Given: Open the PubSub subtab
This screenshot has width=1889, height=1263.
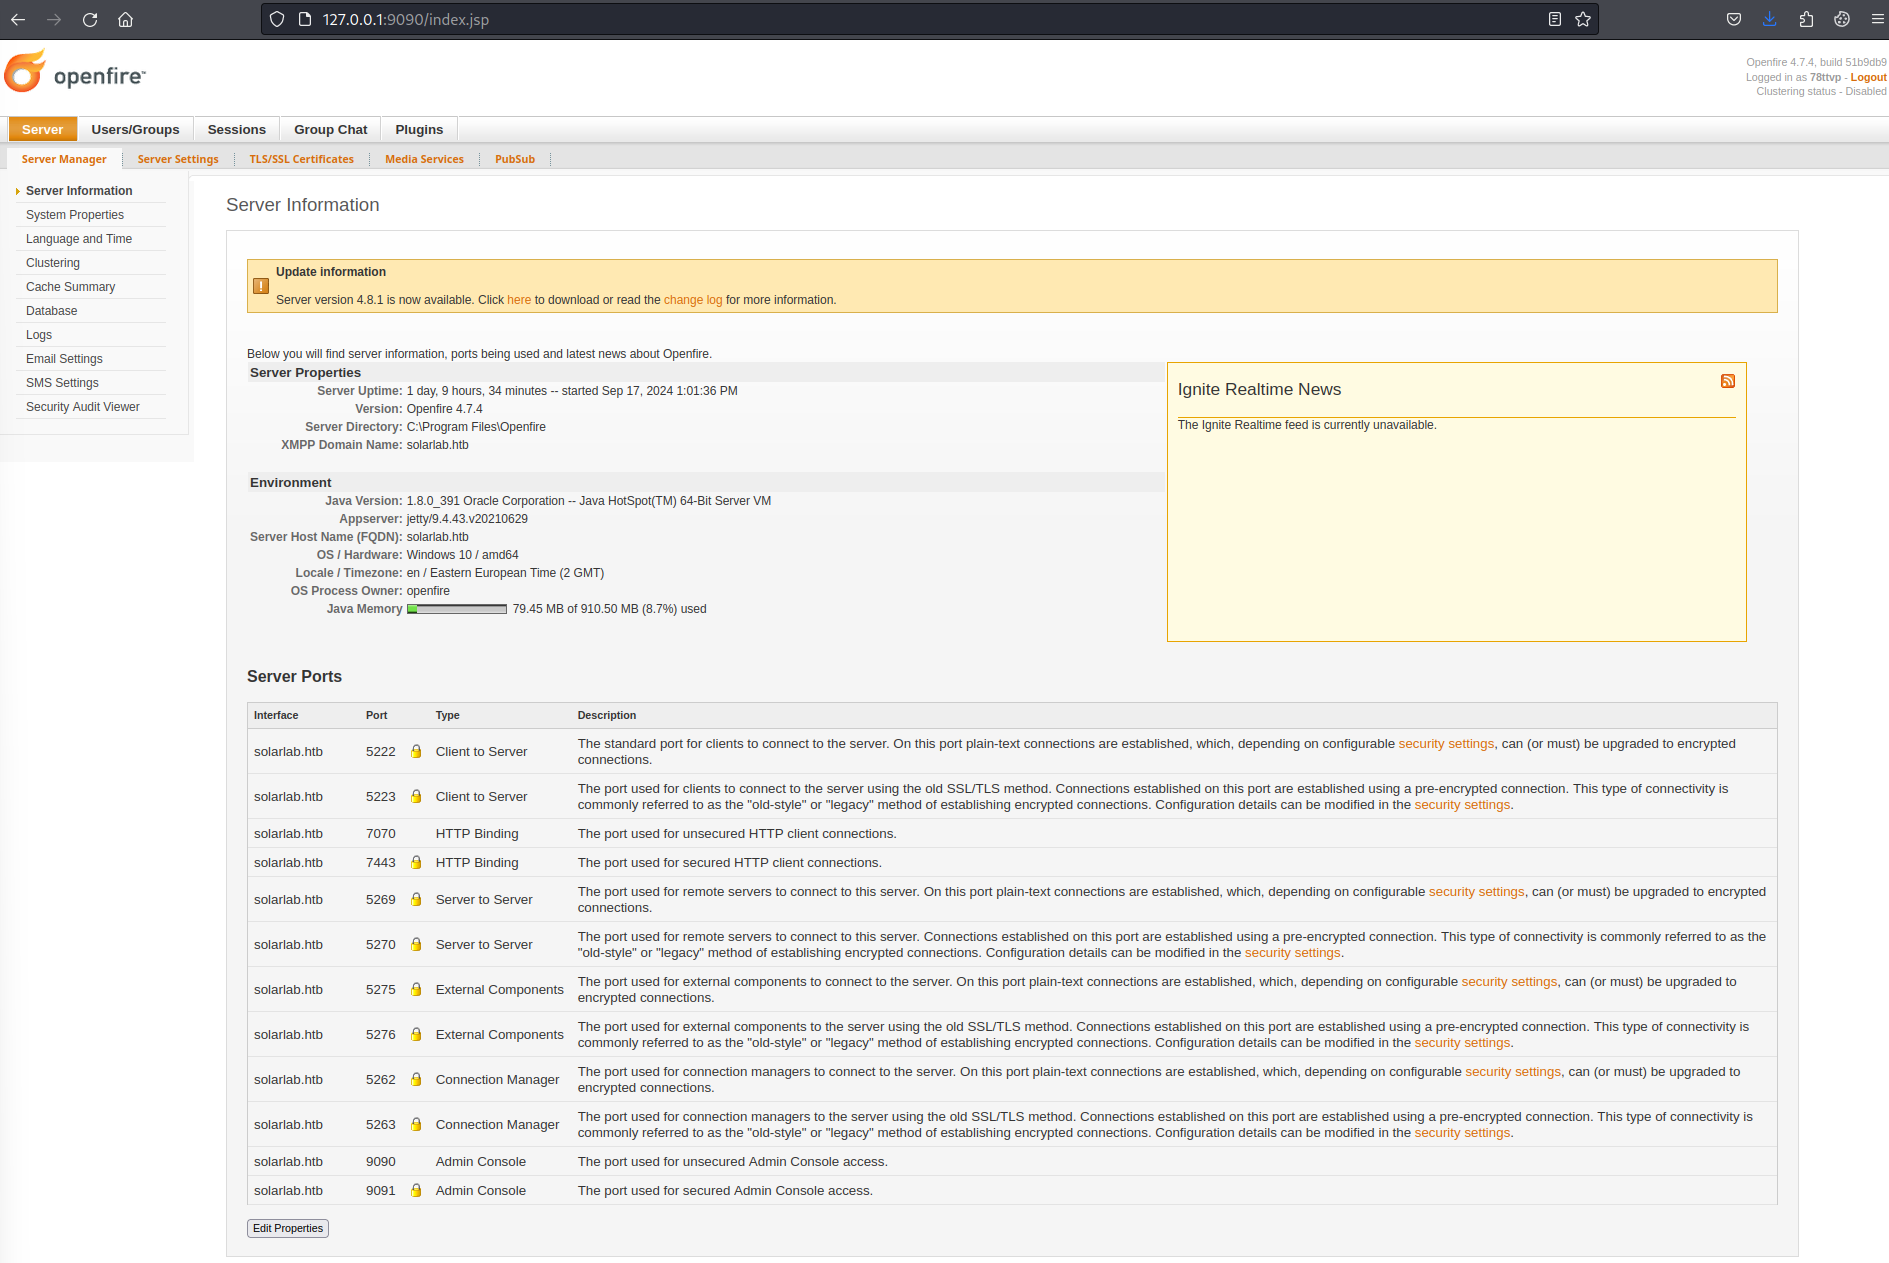Looking at the screenshot, I should pos(515,159).
